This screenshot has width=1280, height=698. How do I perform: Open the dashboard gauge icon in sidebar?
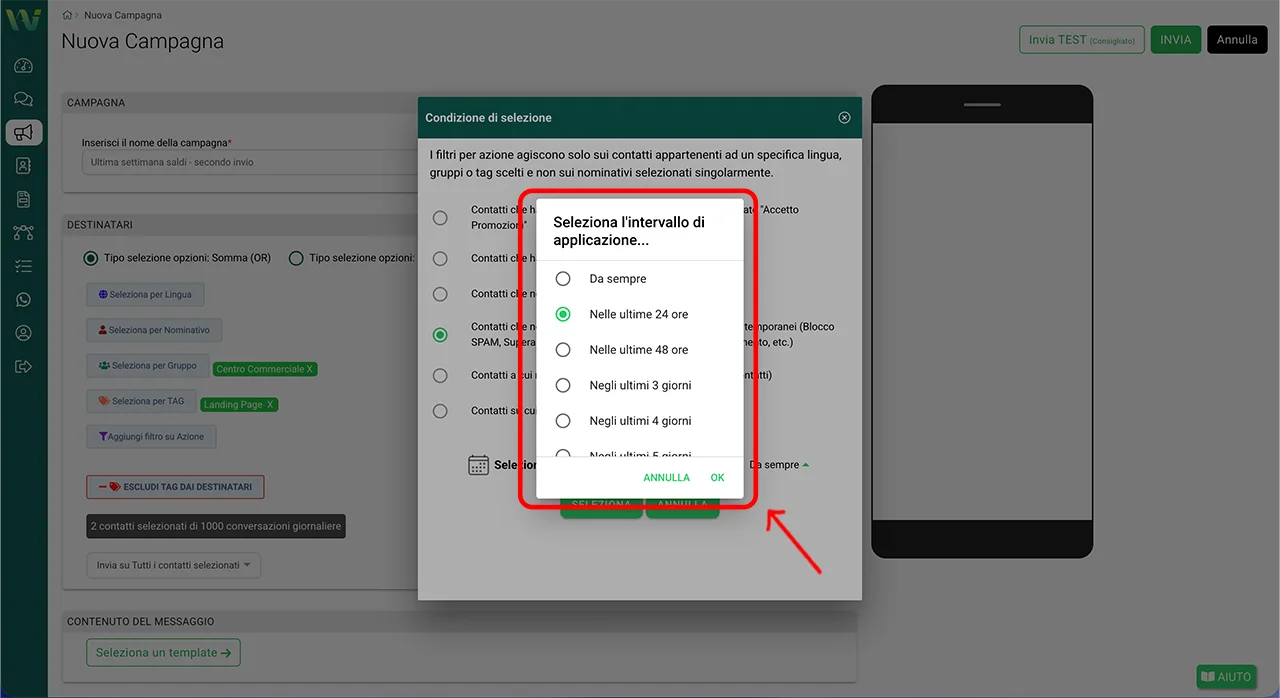24,66
